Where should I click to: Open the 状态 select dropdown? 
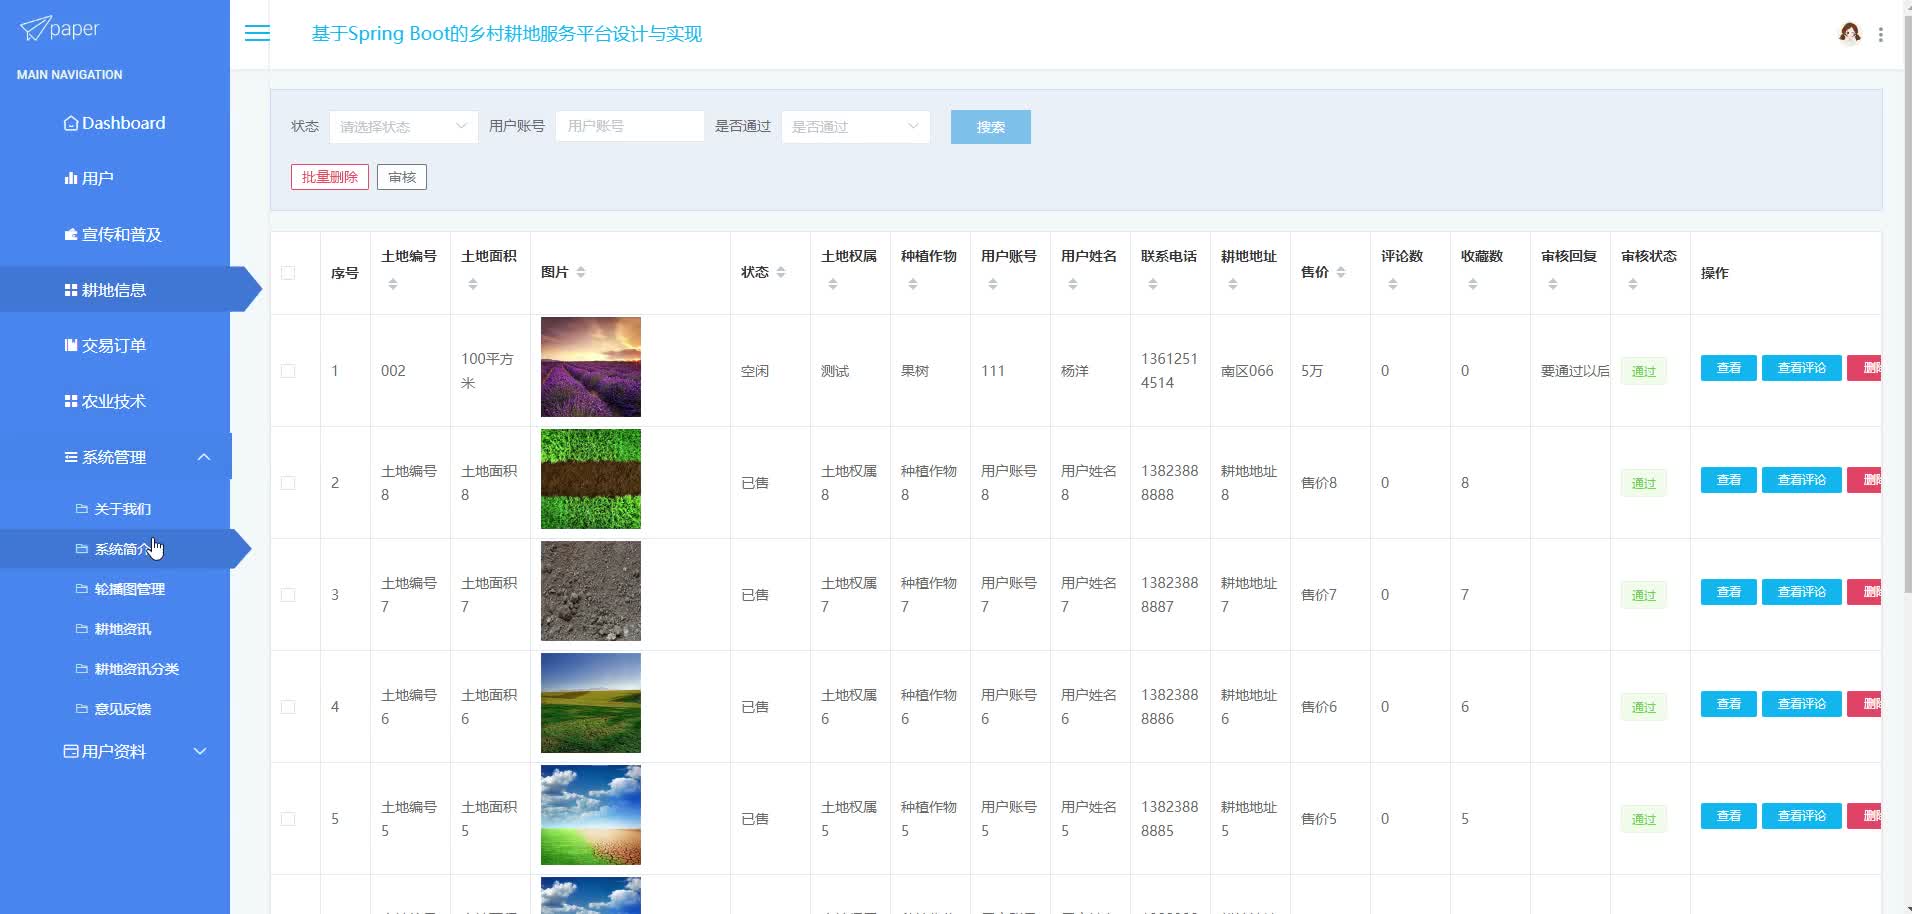coord(403,127)
